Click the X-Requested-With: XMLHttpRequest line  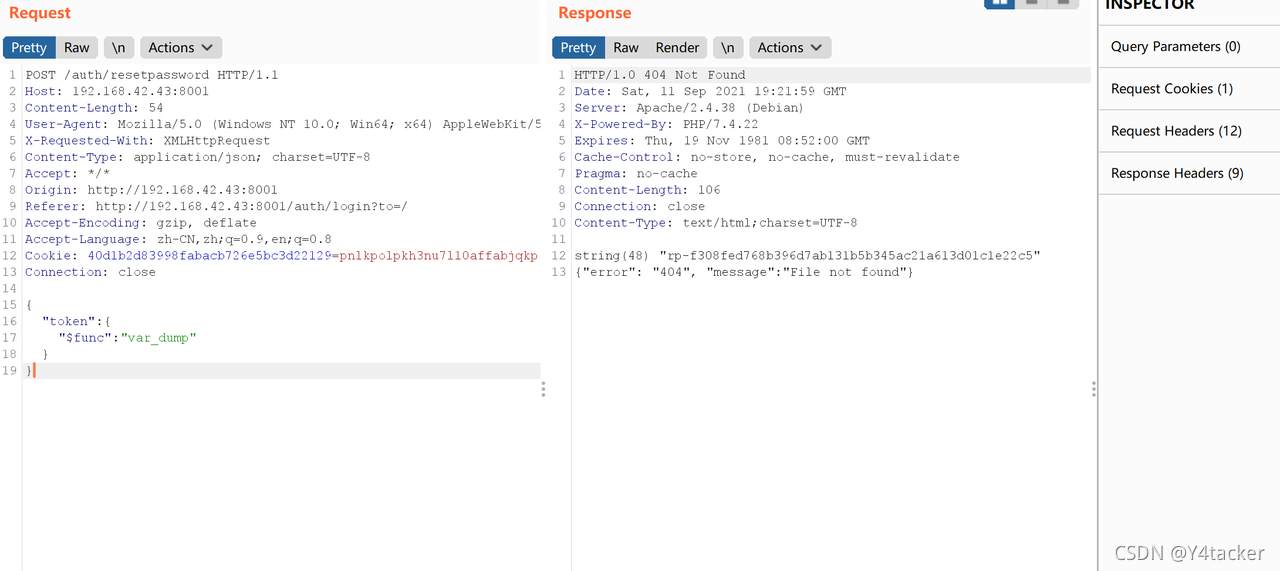pyautogui.click(x=148, y=141)
